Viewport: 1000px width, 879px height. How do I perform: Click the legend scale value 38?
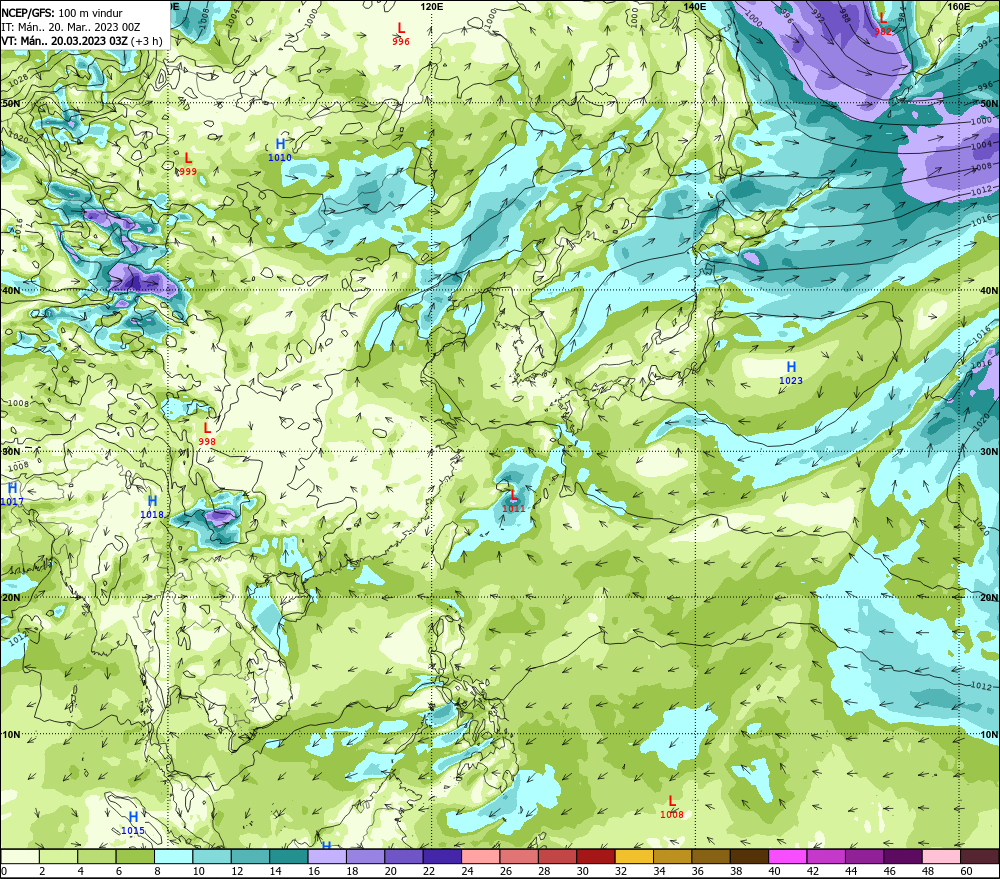tap(735, 871)
